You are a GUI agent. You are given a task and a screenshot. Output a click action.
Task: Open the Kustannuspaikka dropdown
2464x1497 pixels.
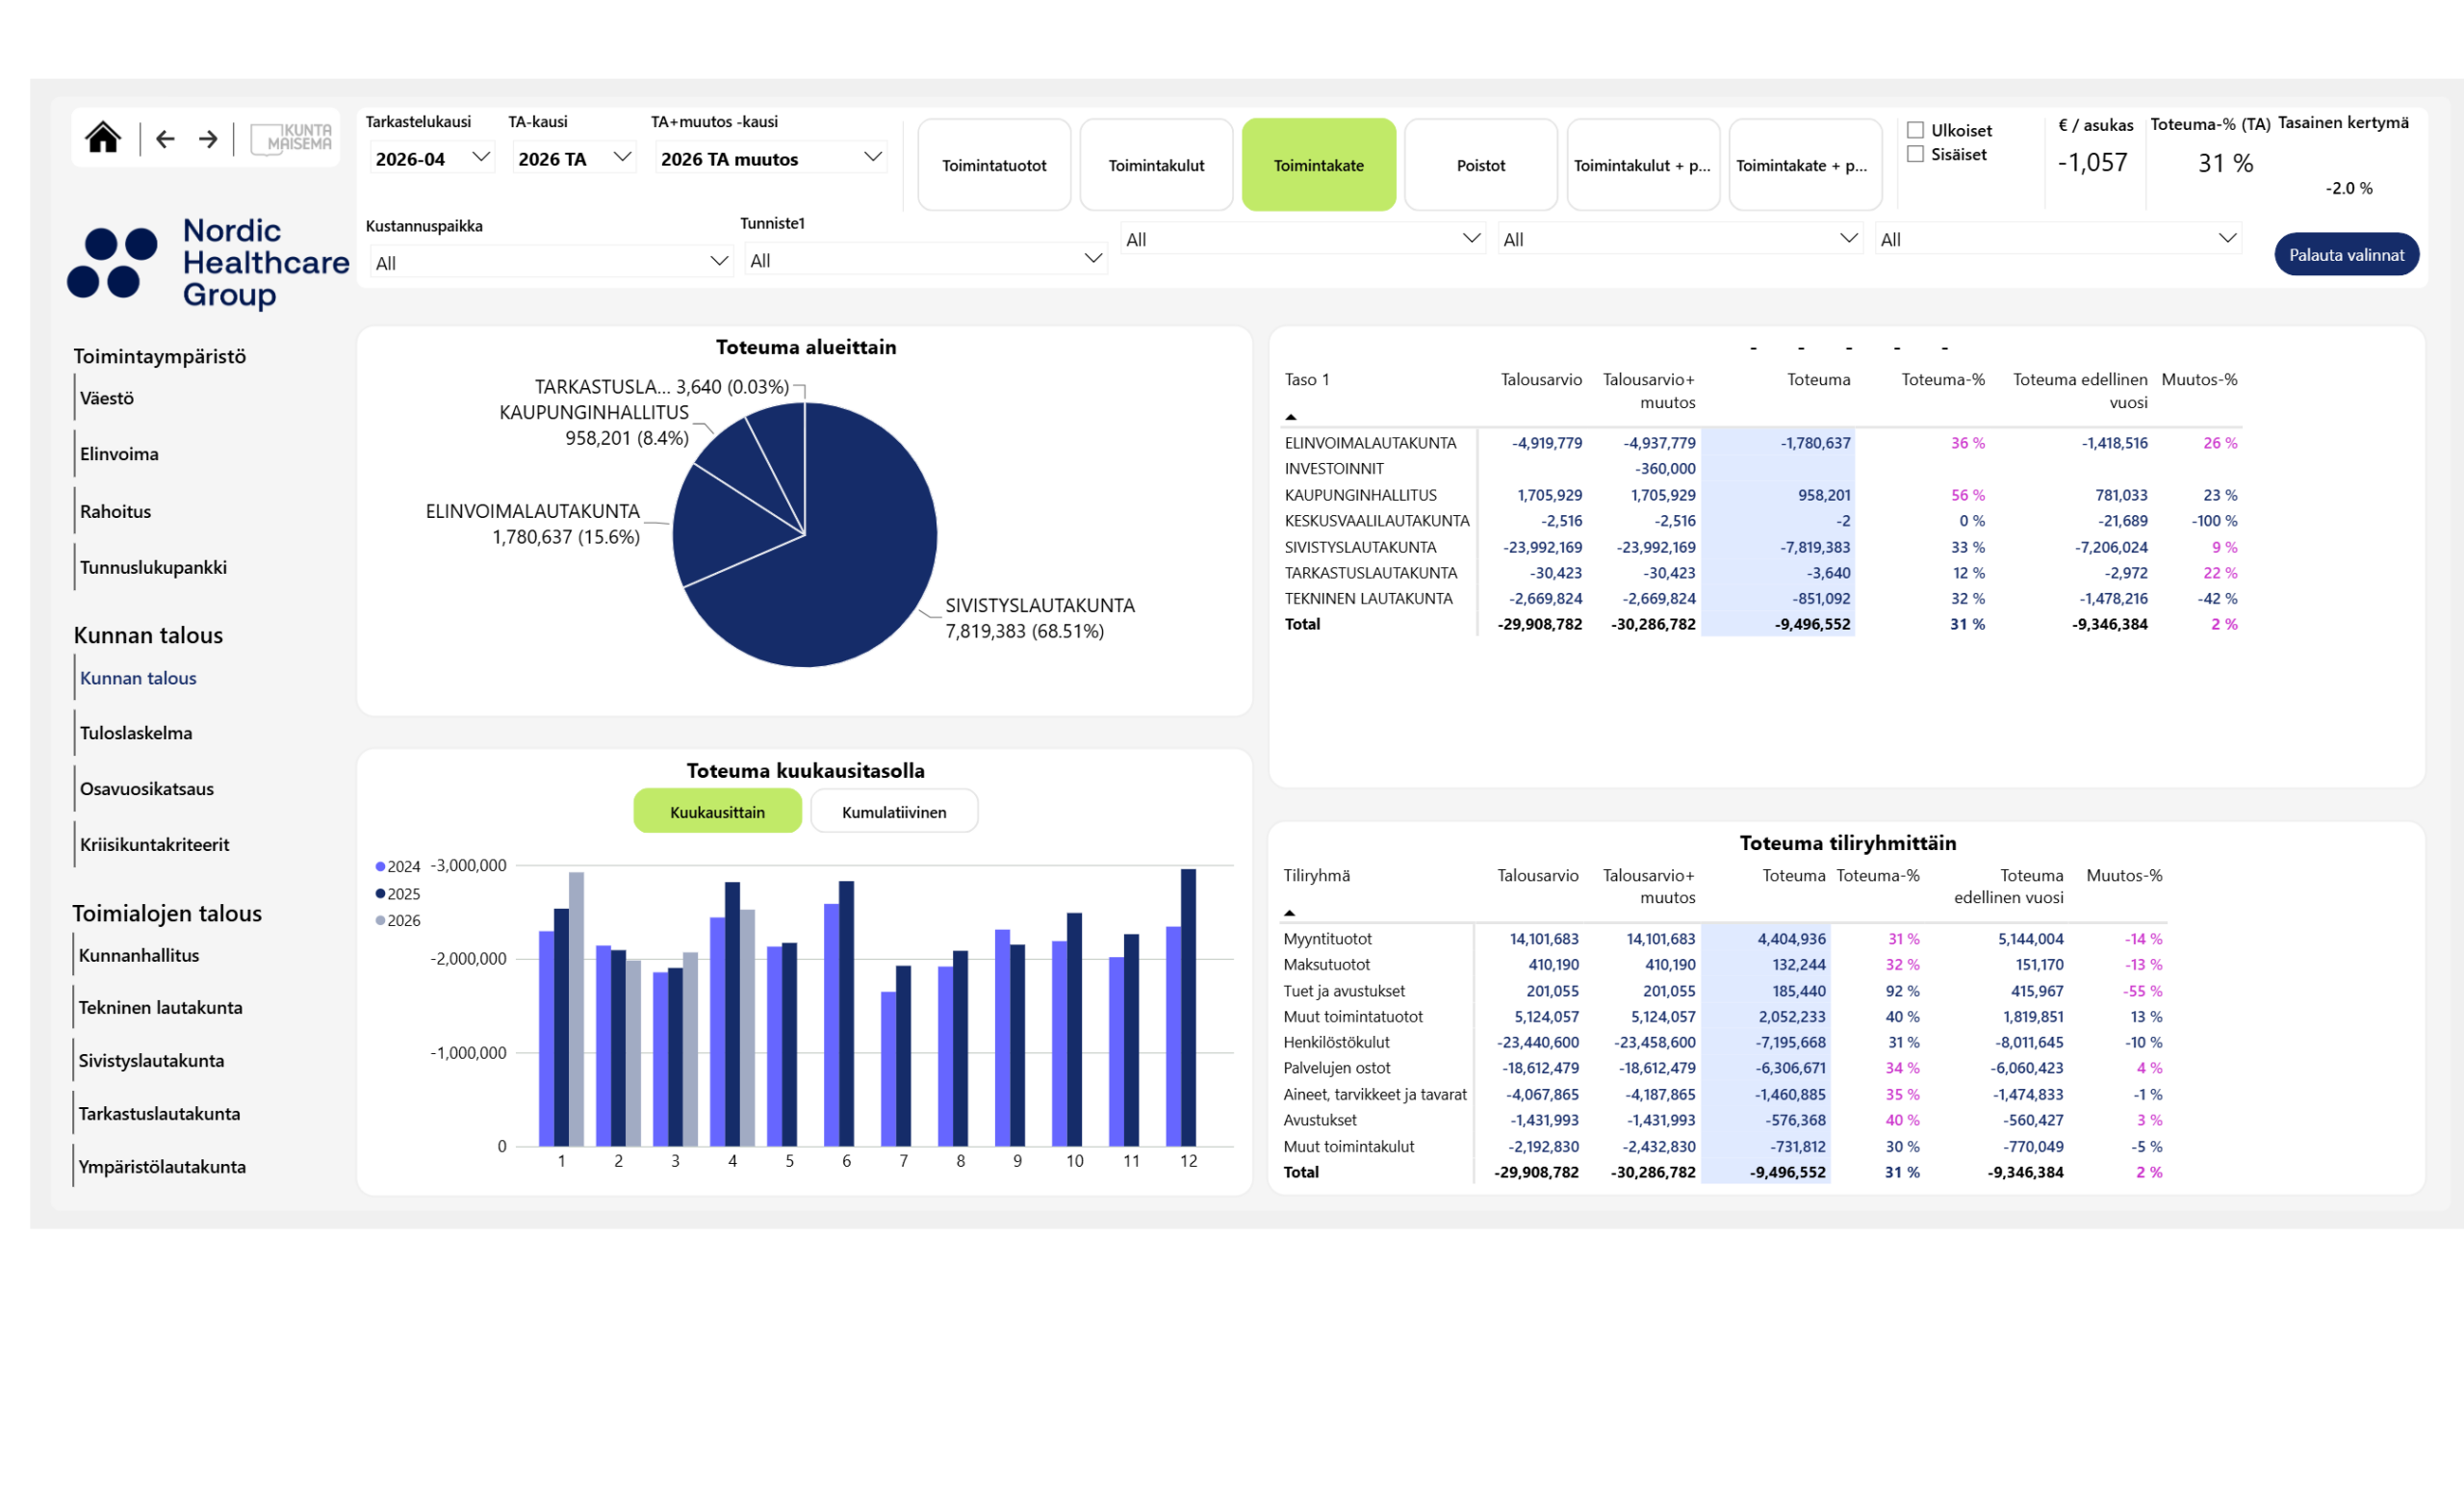[x=550, y=262]
